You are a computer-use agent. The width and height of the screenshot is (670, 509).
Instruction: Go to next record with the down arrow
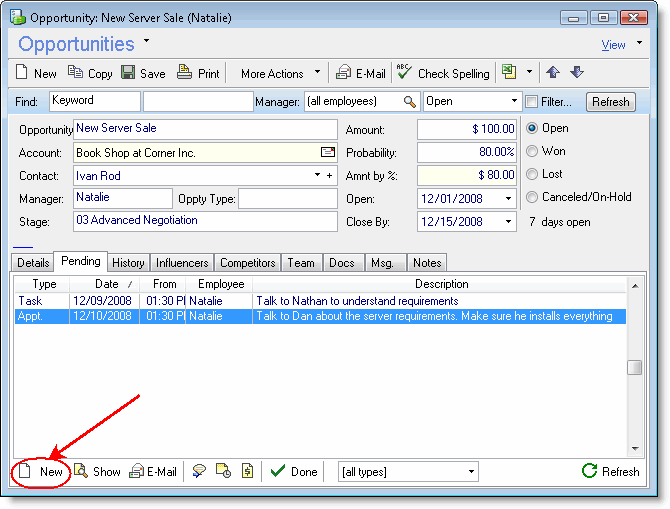(576, 73)
